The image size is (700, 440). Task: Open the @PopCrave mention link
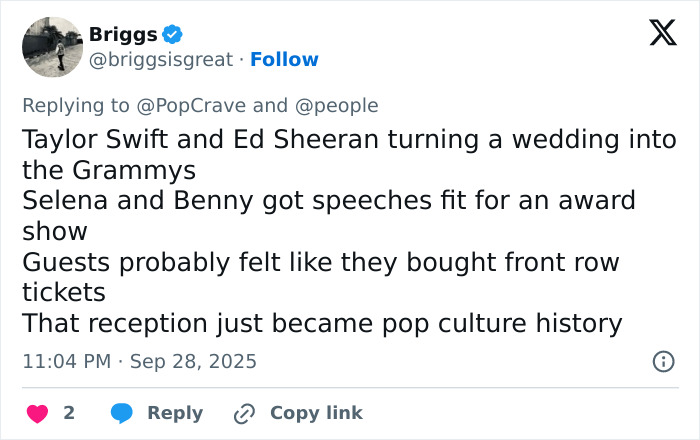192,105
